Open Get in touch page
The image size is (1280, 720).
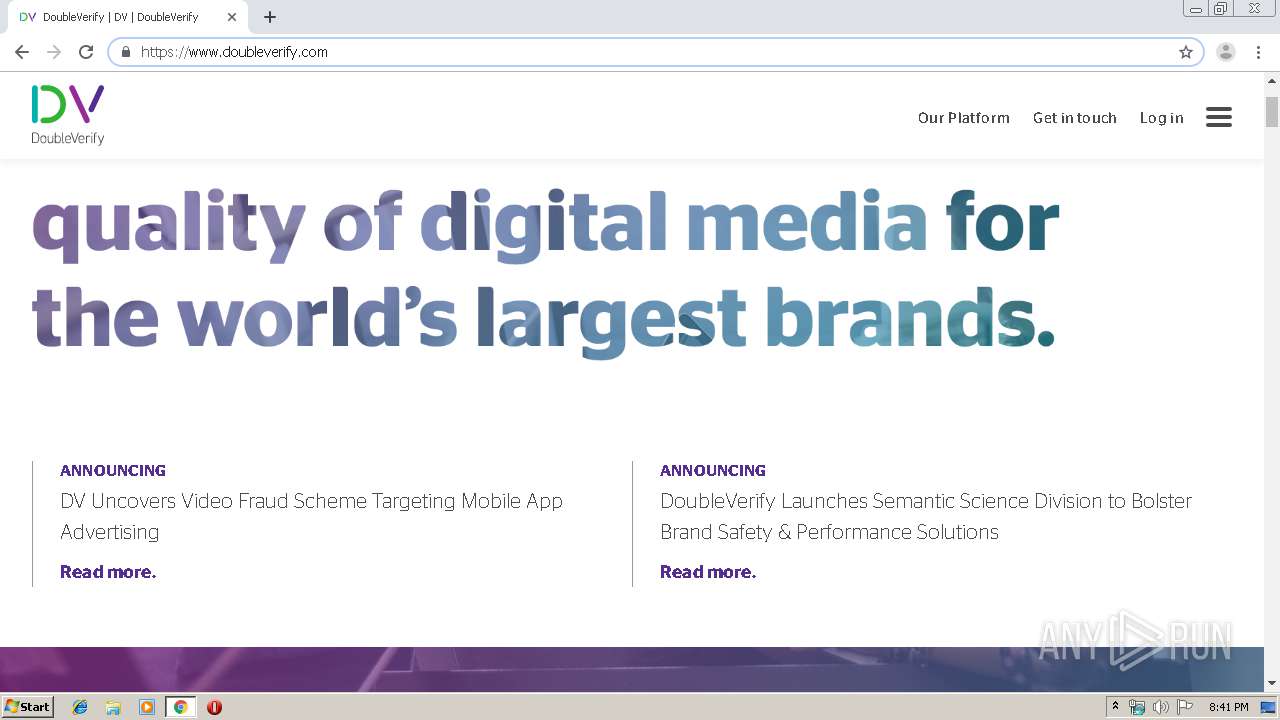1075,118
